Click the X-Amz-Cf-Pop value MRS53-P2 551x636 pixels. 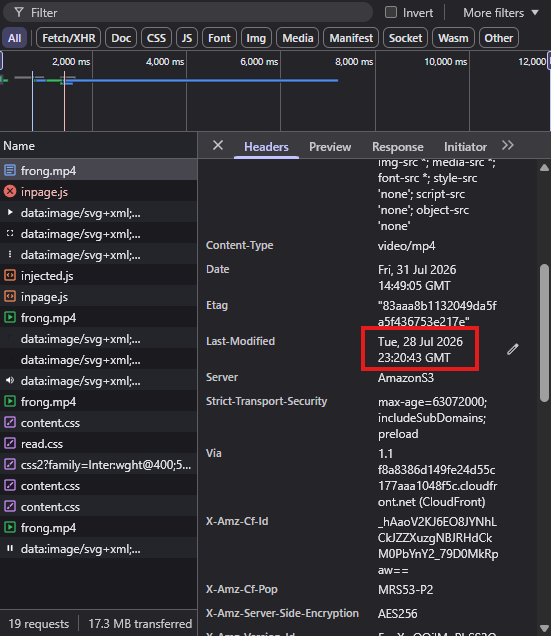click(x=405, y=589)
